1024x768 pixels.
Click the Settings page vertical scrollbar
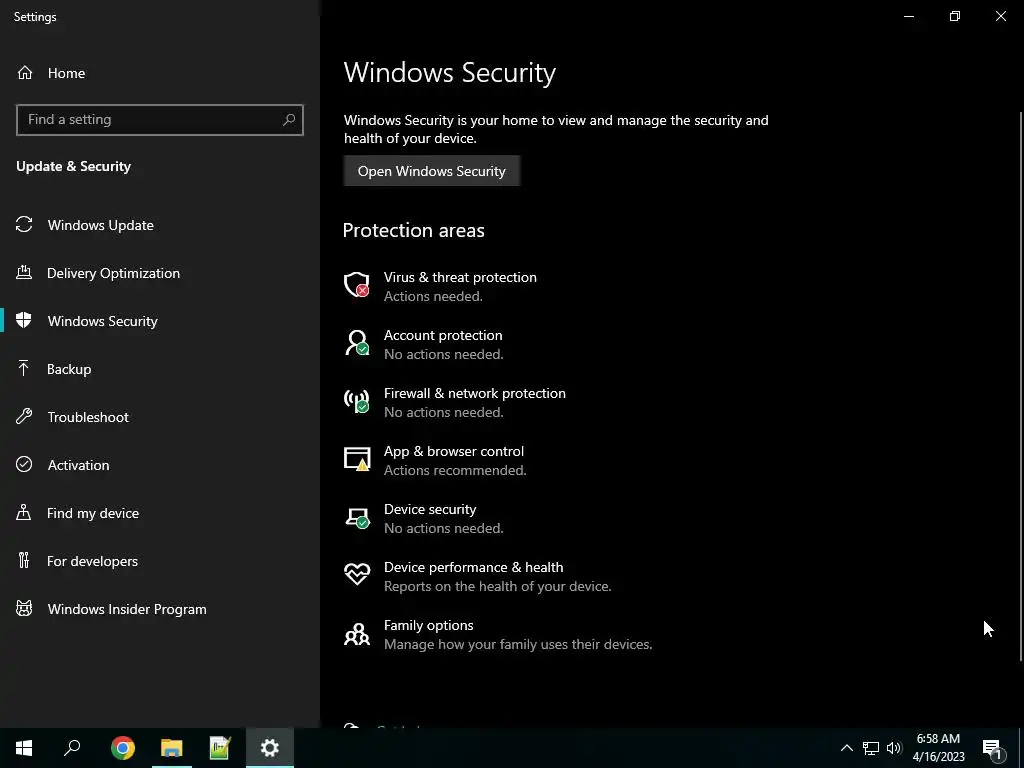[1021, 385]
